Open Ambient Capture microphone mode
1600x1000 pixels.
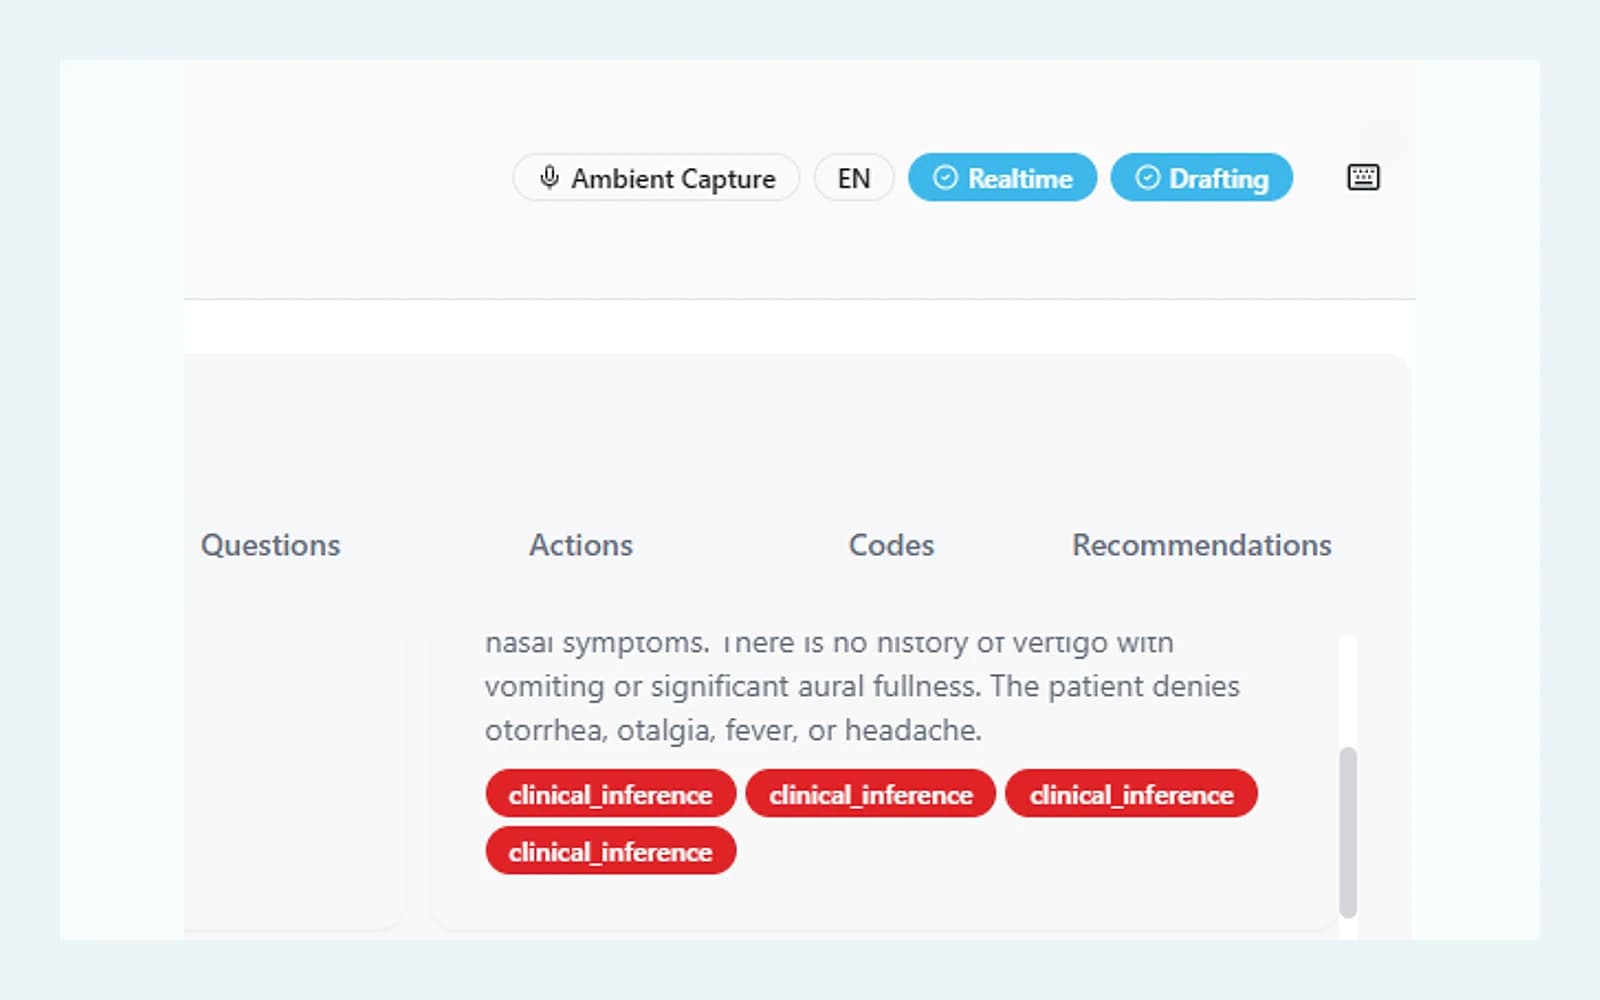pyautogui.click(x=656, y=178)
